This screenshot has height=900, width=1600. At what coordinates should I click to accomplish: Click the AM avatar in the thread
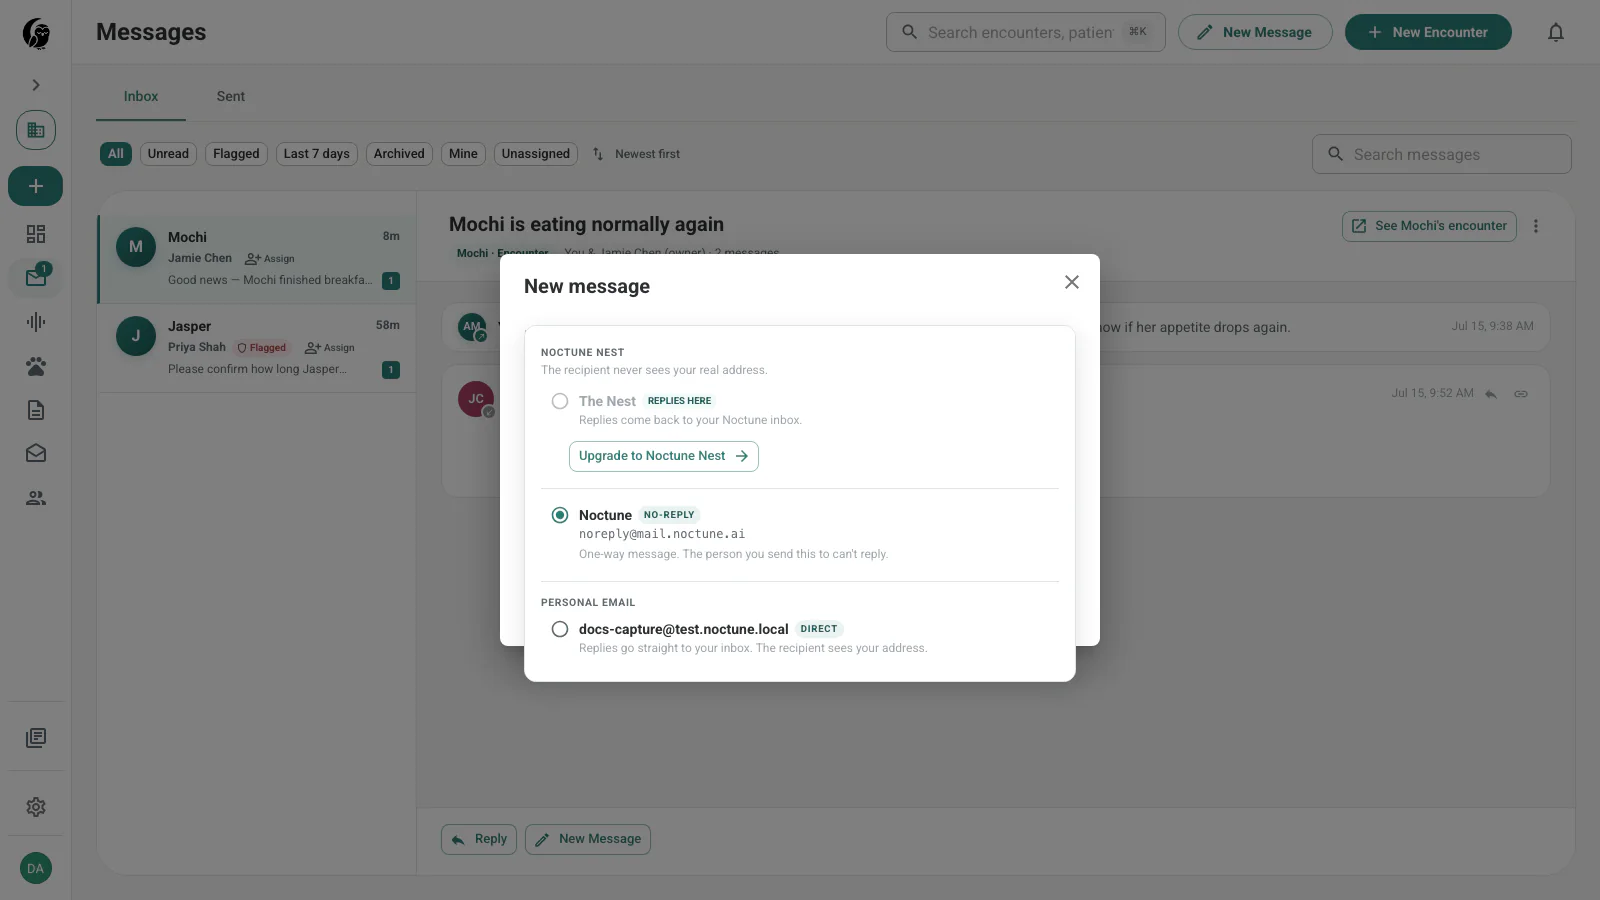472,327
